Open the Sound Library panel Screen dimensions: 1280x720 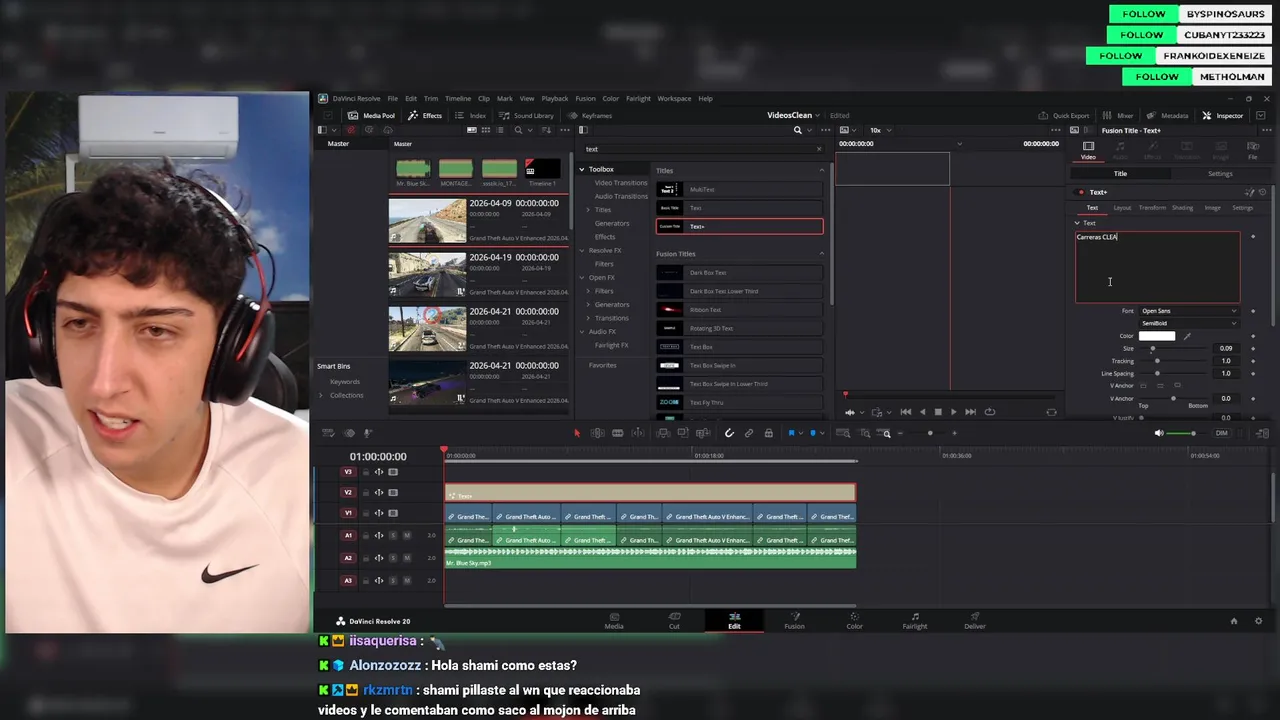click(x=526, y=115)
